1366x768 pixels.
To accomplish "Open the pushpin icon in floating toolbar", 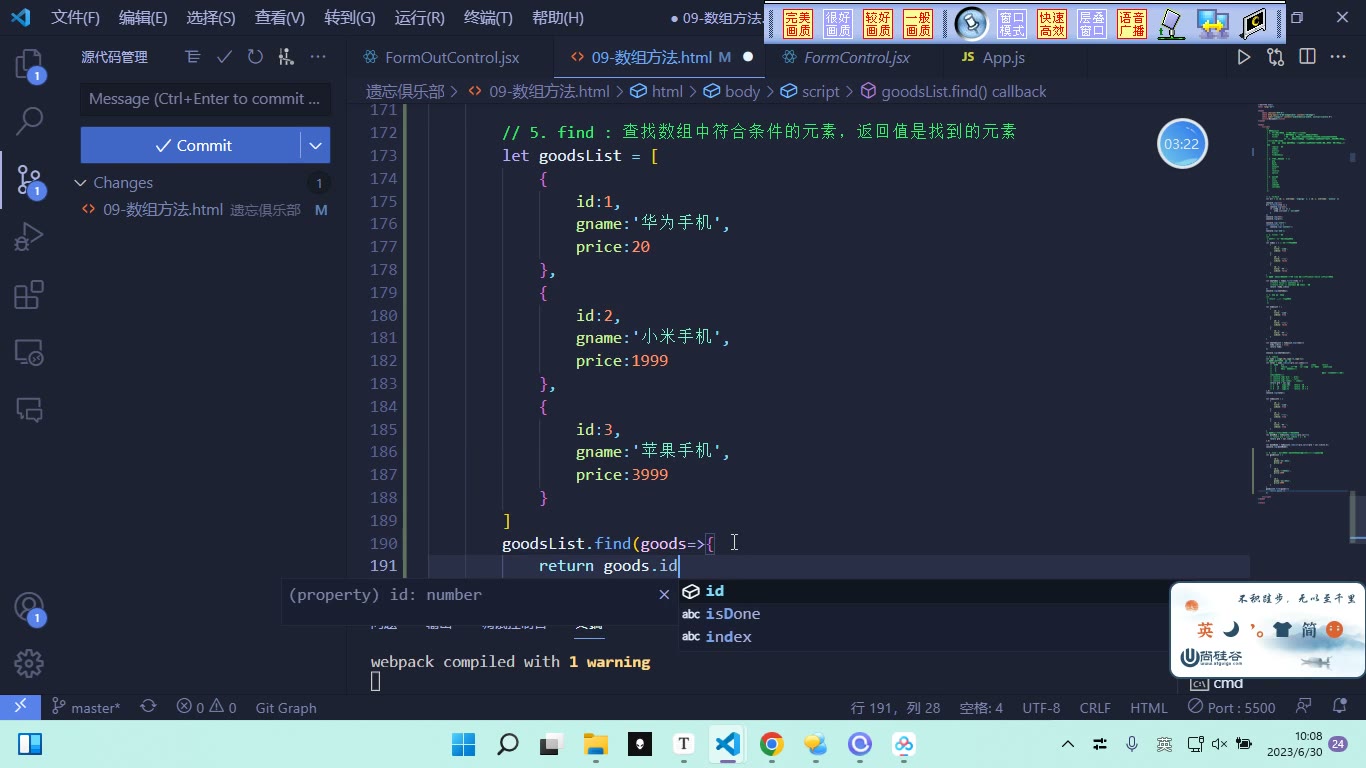I will (x=971, y=23).
